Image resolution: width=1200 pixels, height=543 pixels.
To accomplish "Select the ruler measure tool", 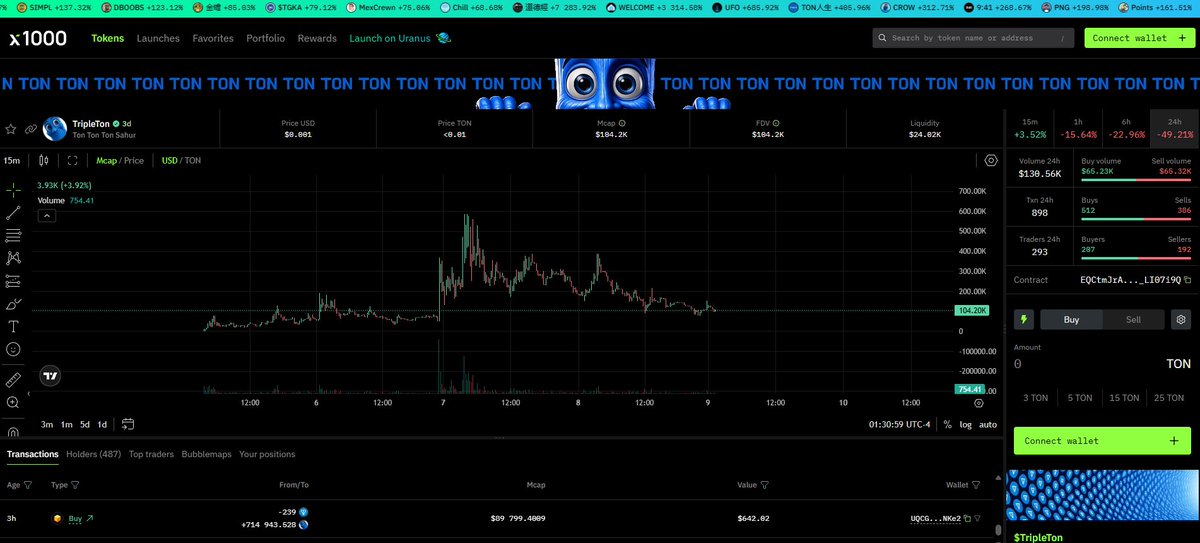I will pos(13,380).
